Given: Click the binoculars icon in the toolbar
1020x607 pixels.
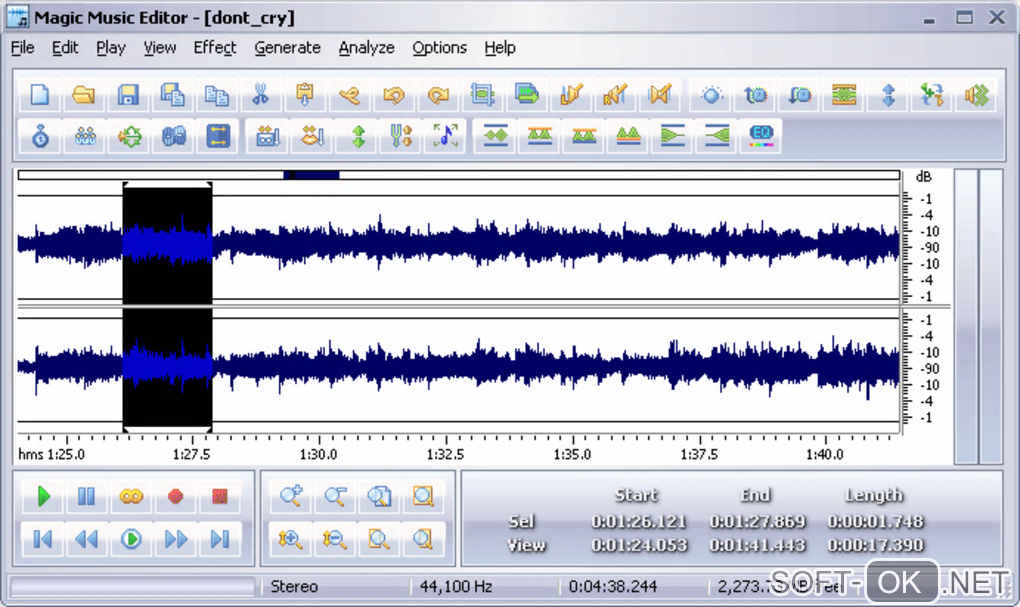Looking at the screenshot, I should [174, 136].
